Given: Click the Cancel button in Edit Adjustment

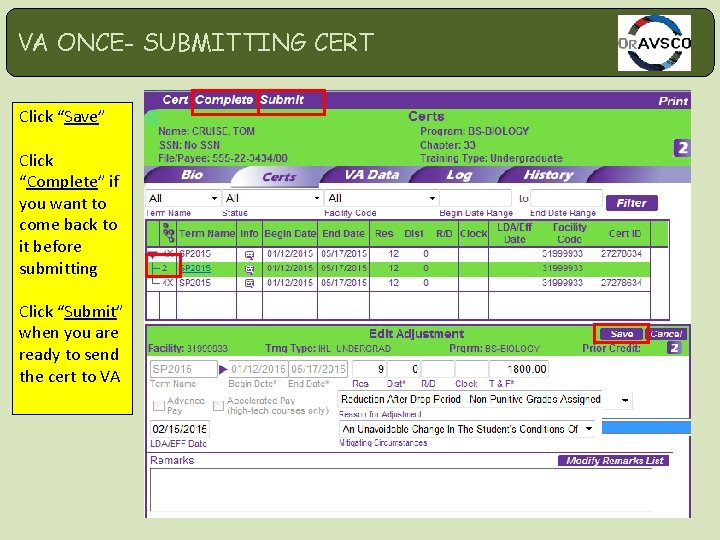Looking at the screenshot, I should (x=667, y=334).
